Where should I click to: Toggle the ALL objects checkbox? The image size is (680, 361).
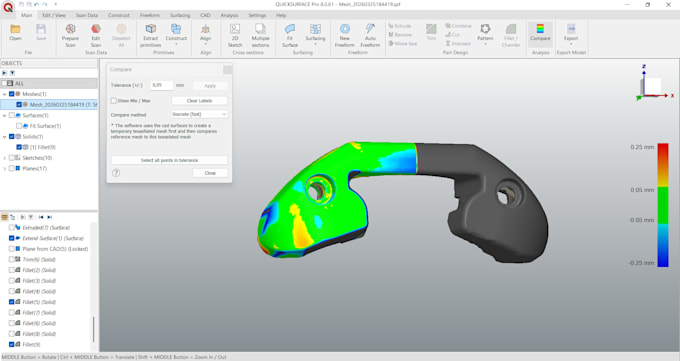click(4, 83)
